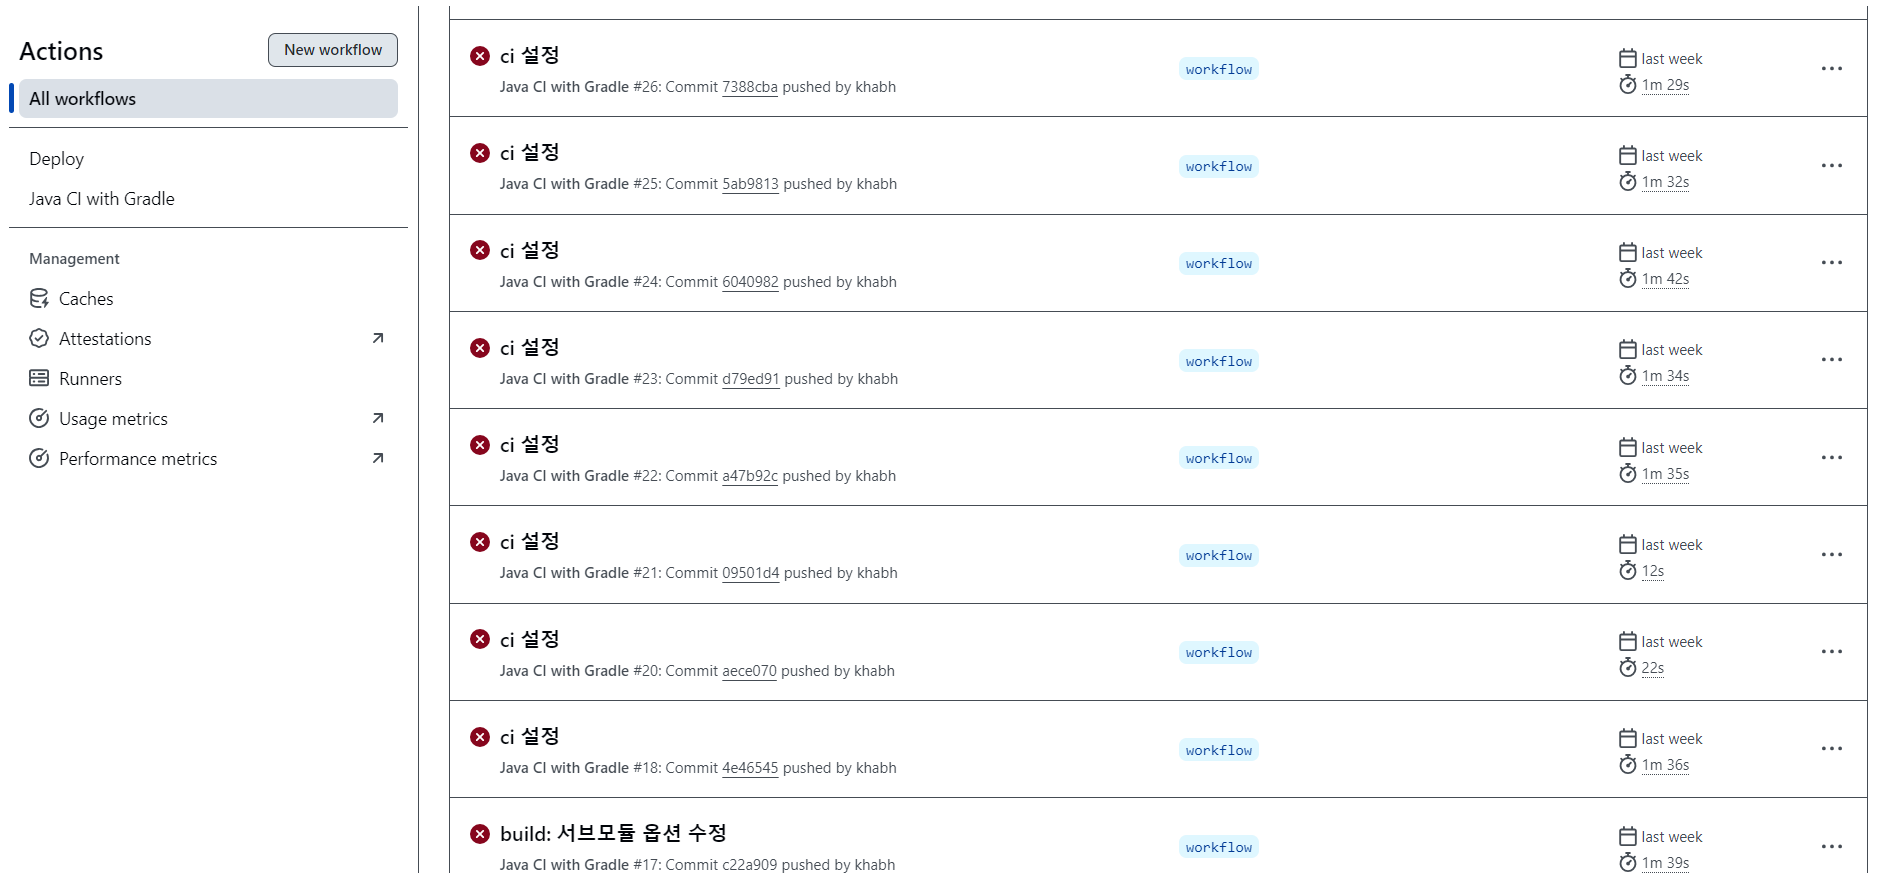Click the Runners server icon
Screen dimensions: 1885x873
click(39, 378)
